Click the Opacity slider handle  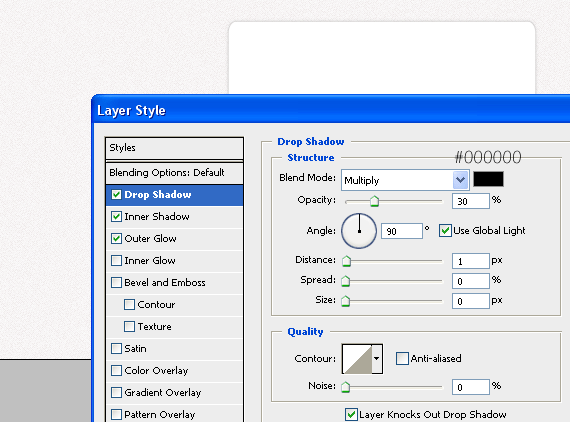pos(374,201)
